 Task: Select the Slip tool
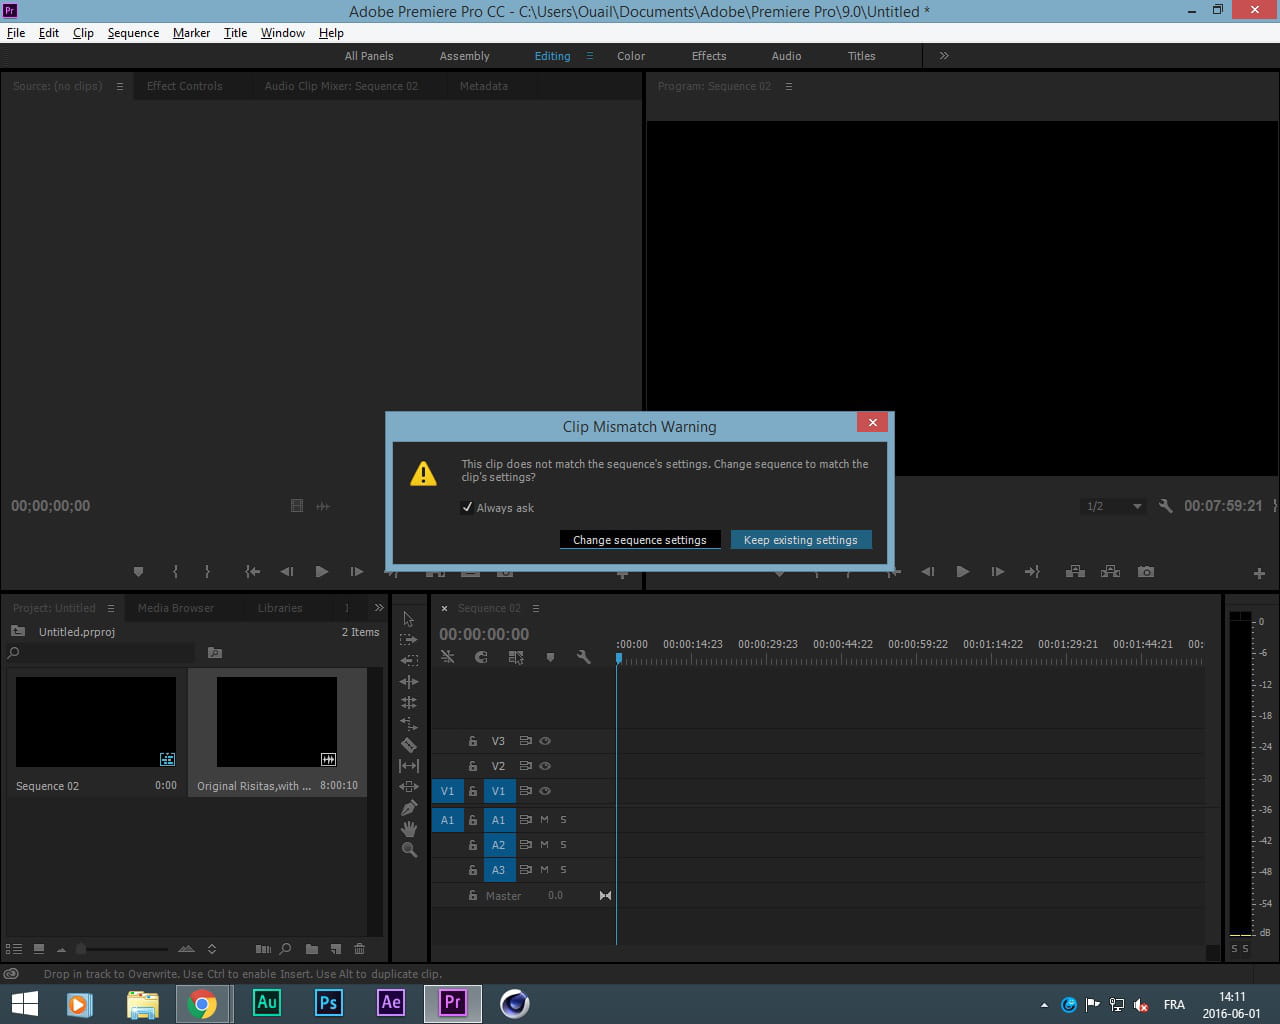(x=409, y=766)
